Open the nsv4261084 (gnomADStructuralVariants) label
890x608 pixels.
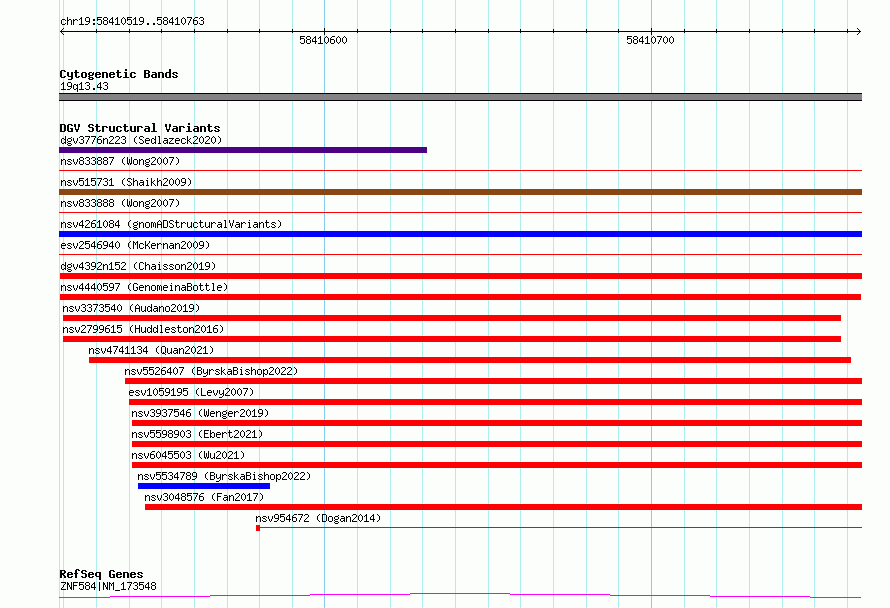tap(171, 224)
